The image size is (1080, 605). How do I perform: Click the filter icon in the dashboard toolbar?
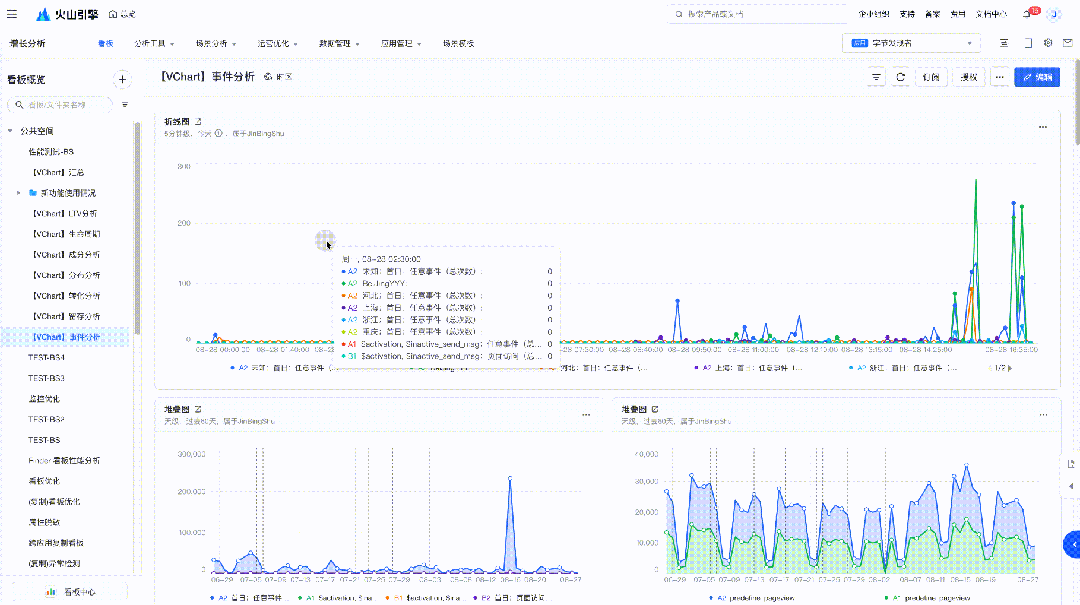click(876, 77)
